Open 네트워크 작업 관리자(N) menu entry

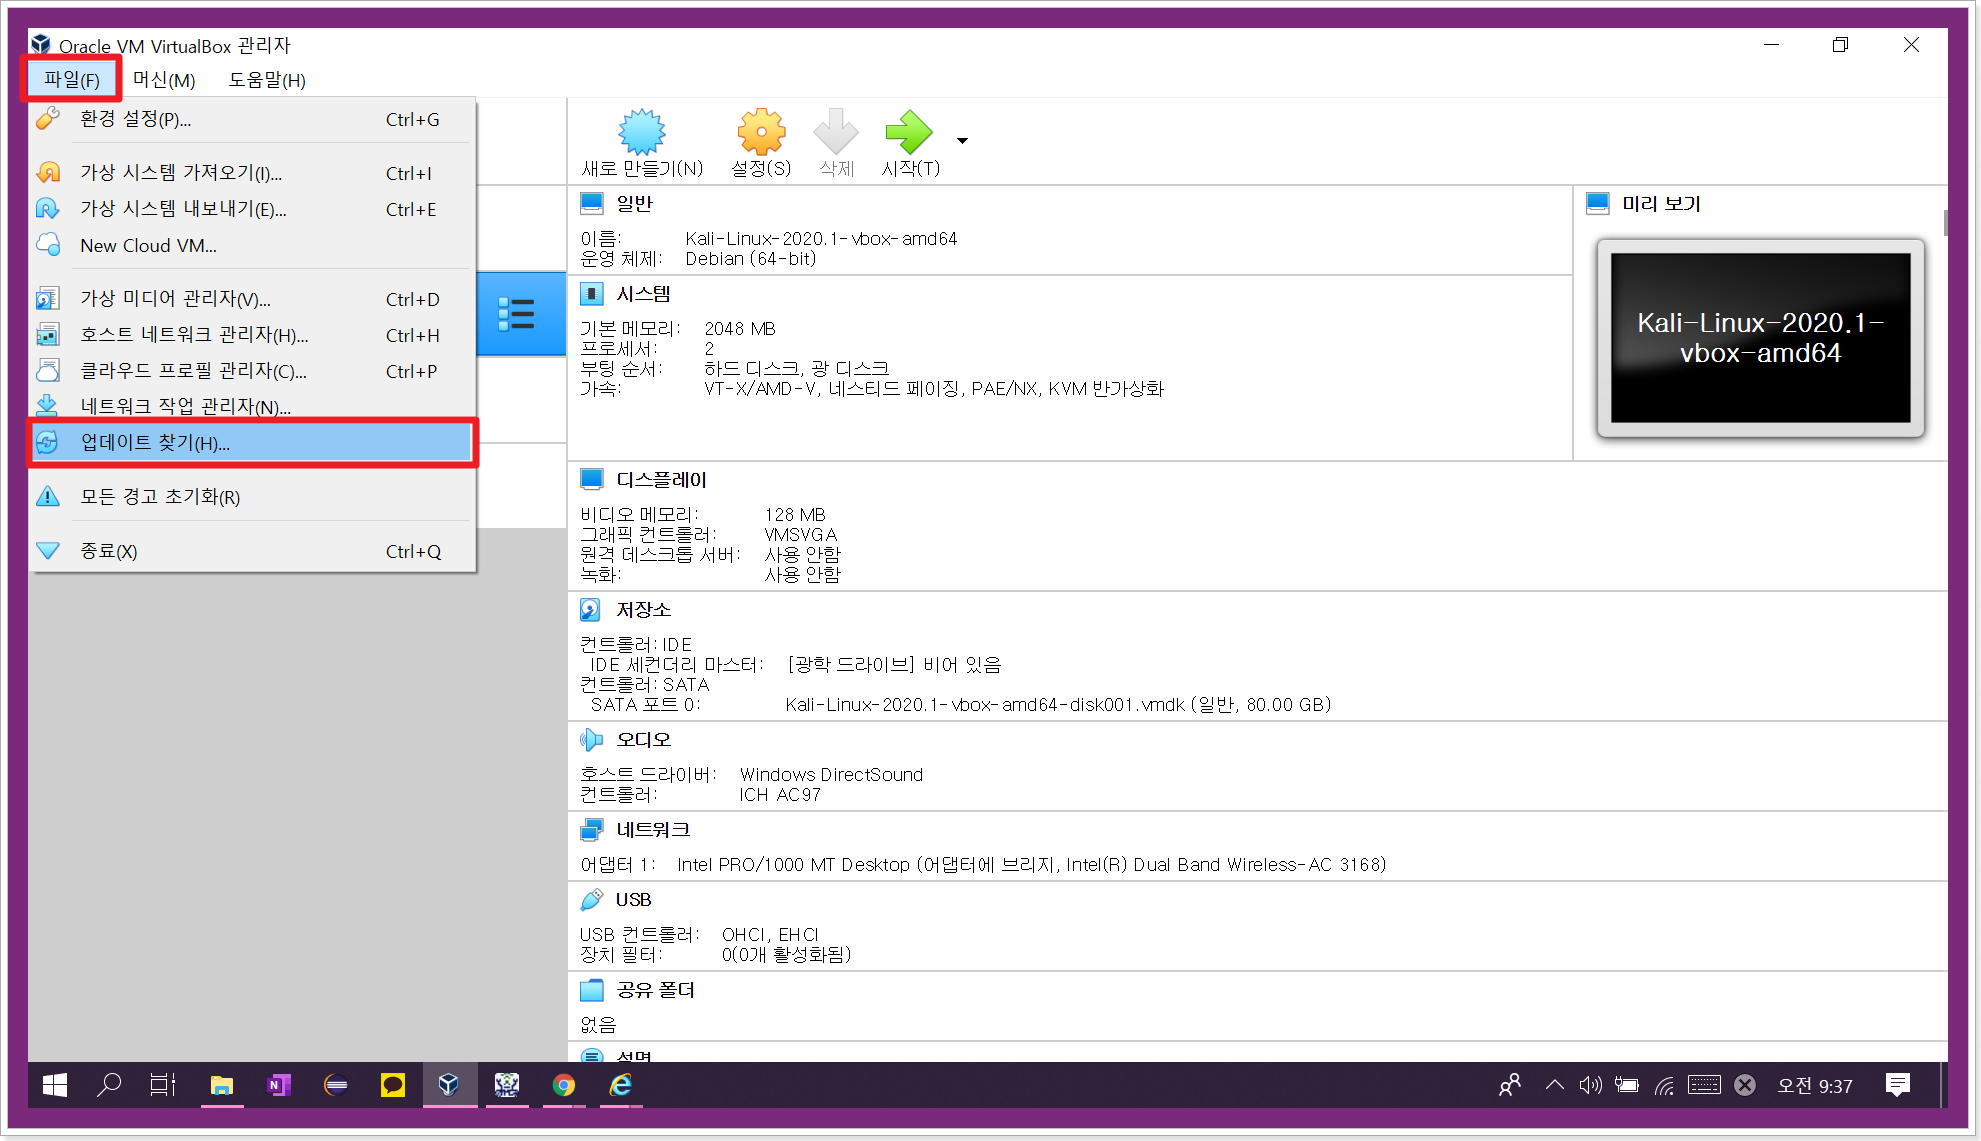(252, 406)
